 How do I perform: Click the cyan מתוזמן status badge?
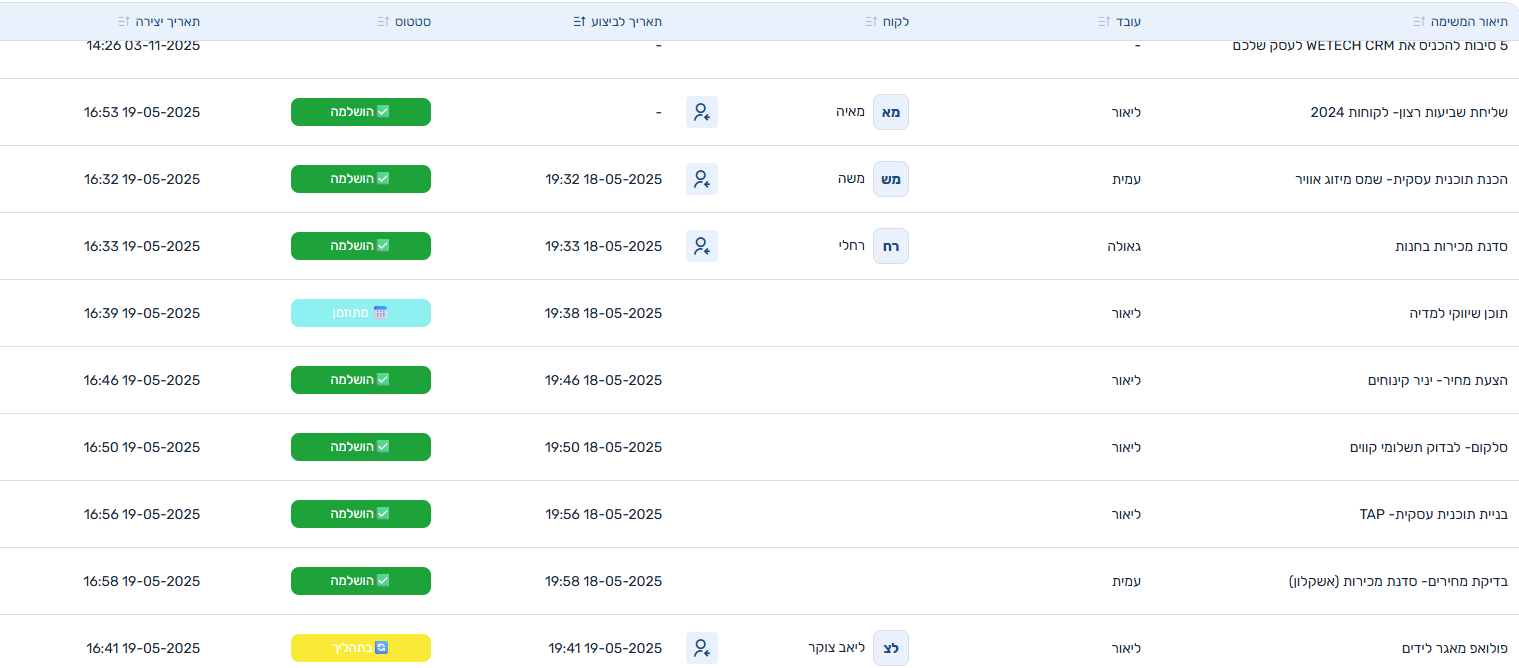[361, 313]
